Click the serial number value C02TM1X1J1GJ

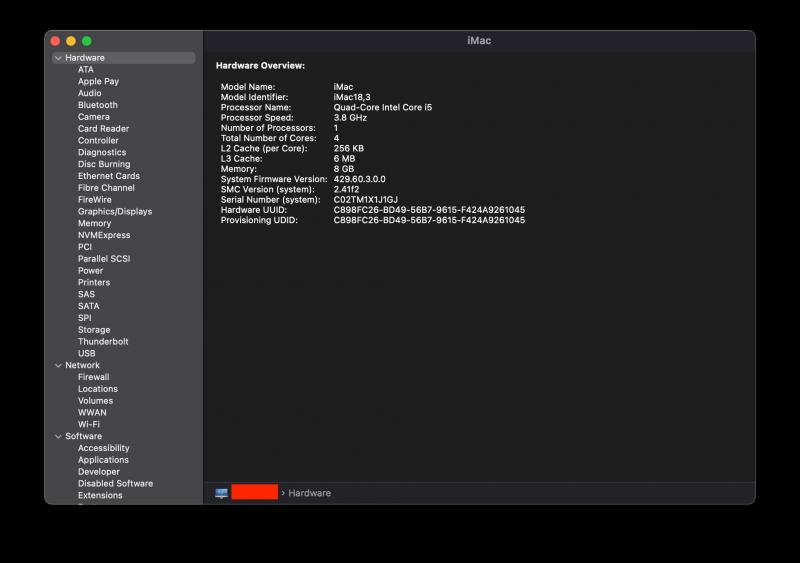(x=365, y=200)
